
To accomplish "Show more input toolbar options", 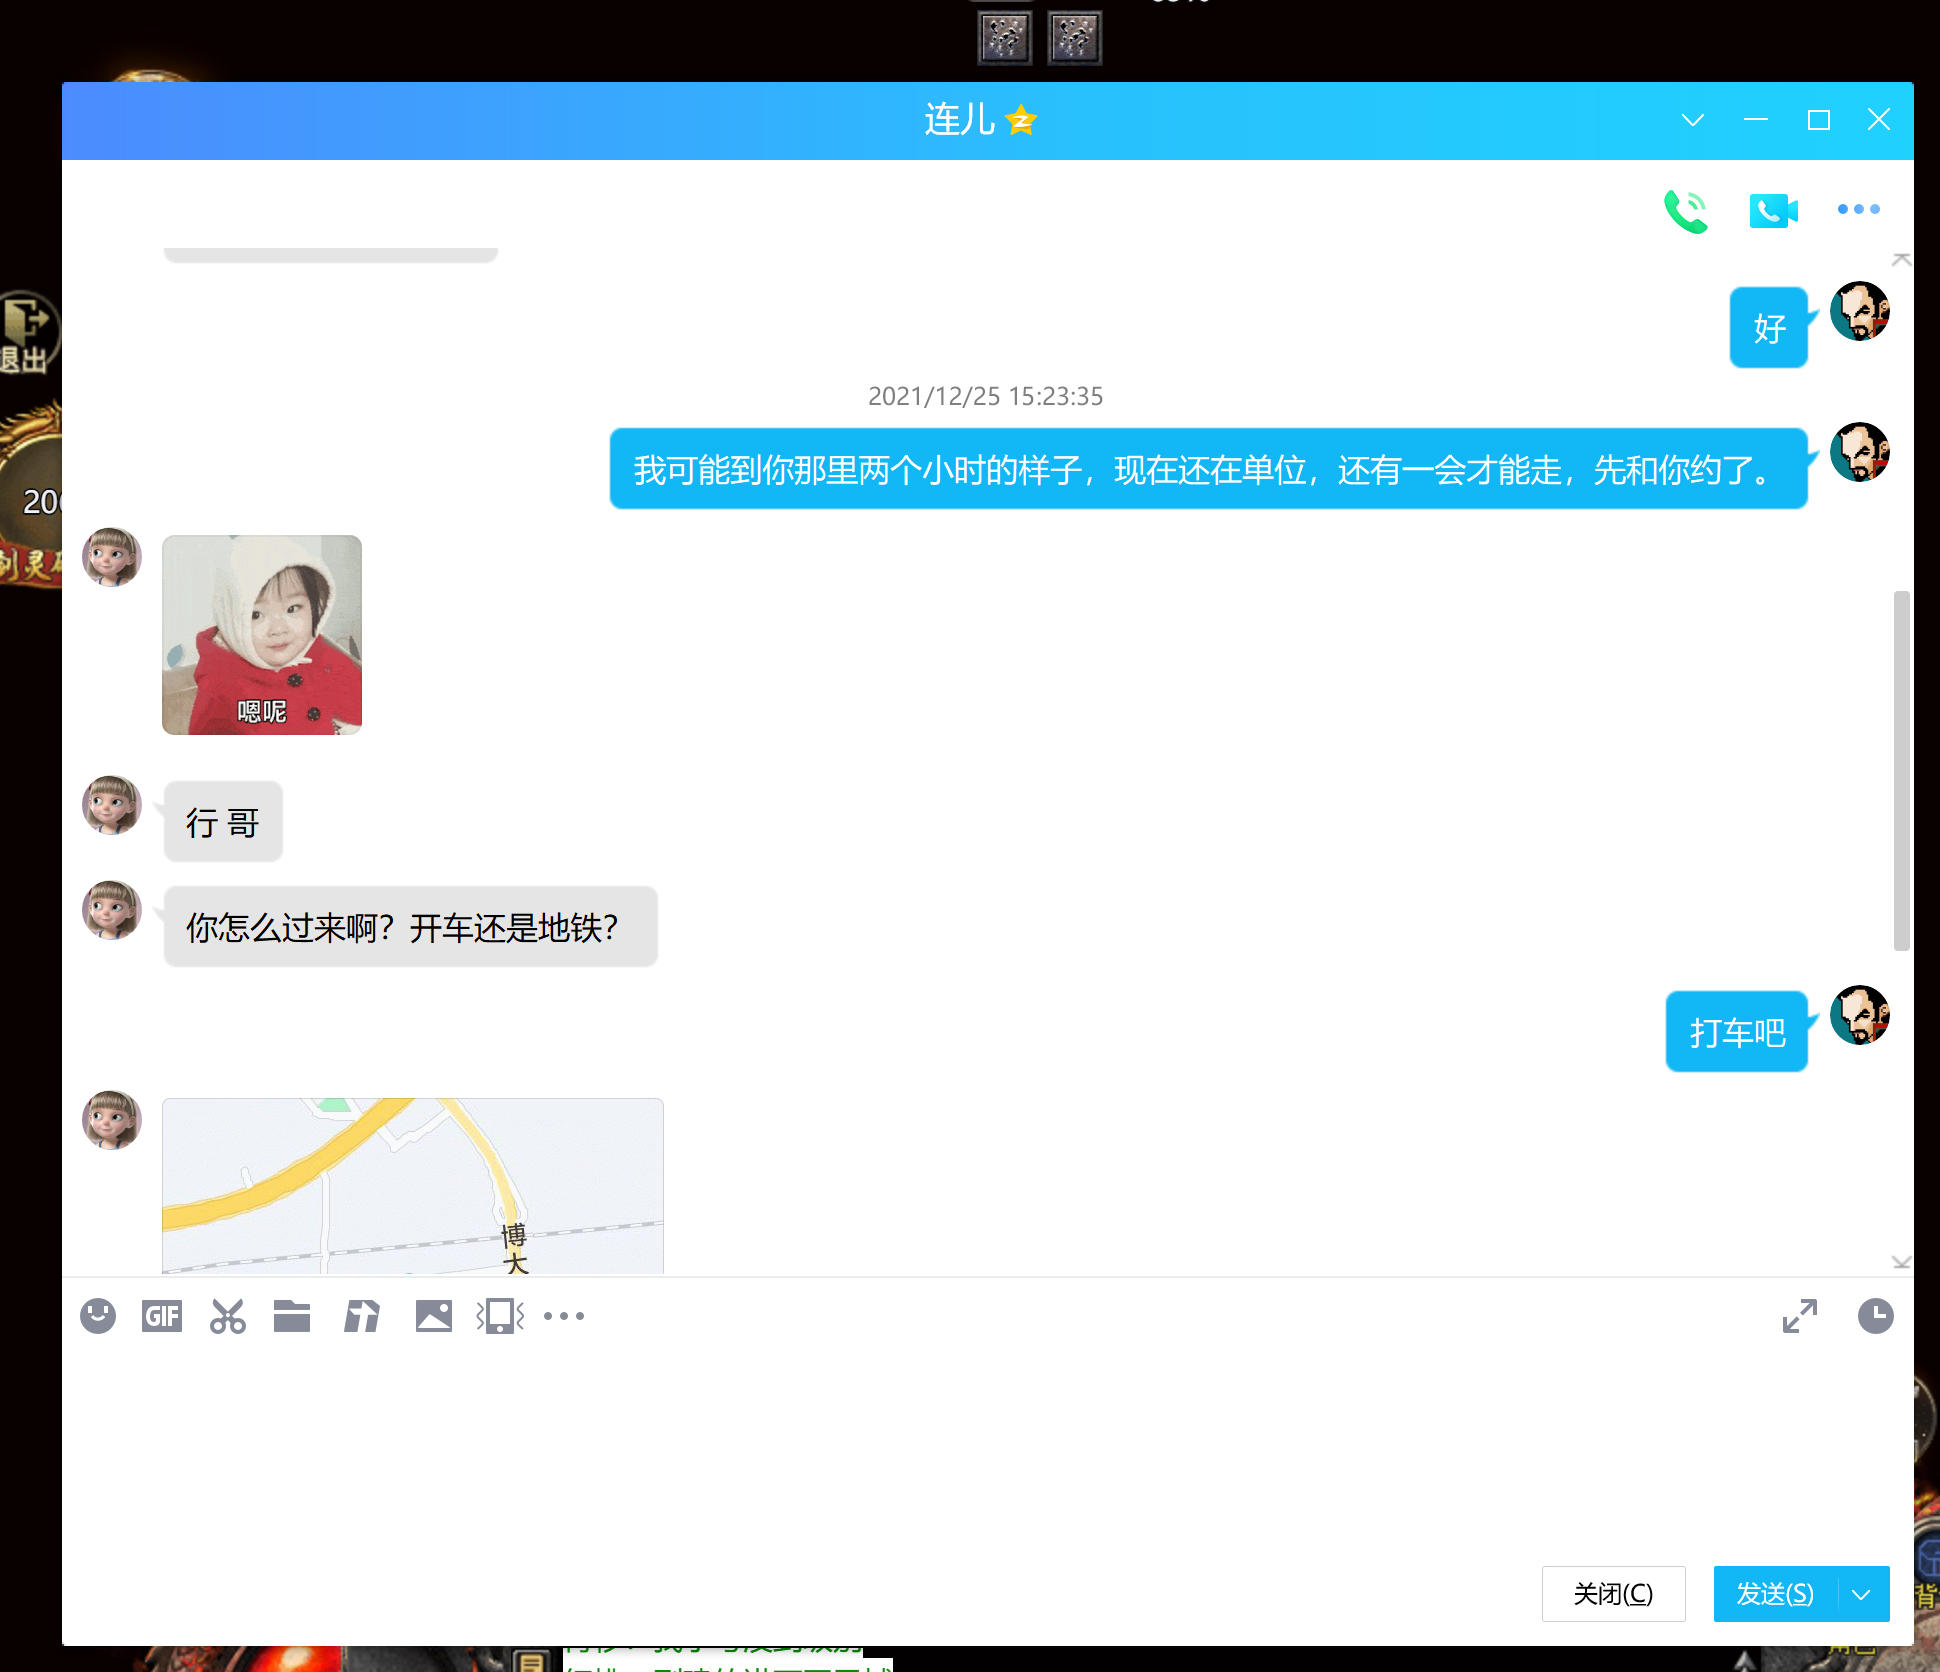I will [x=564, y=1316].
